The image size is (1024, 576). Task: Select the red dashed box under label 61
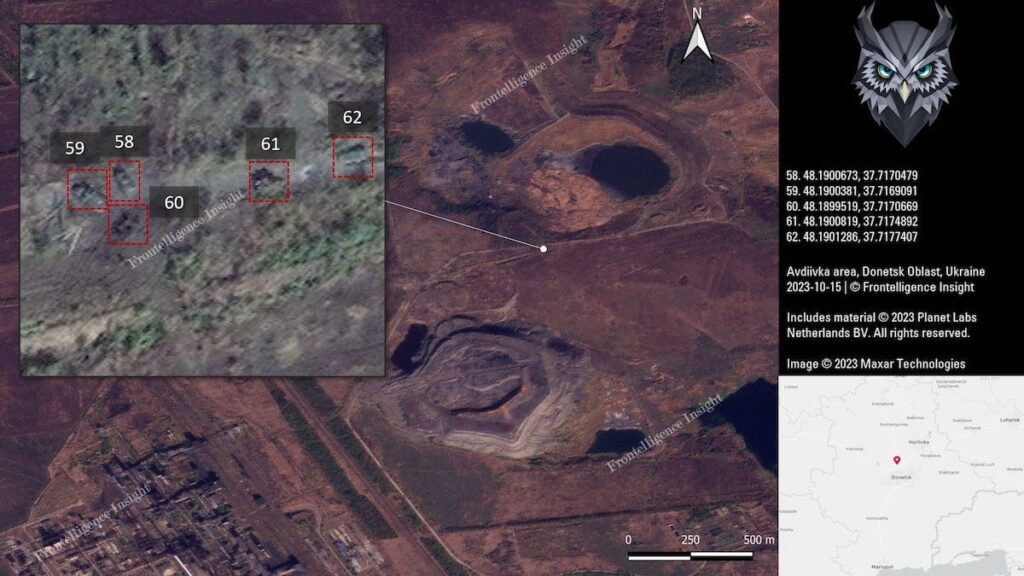(x=268, y=181)
